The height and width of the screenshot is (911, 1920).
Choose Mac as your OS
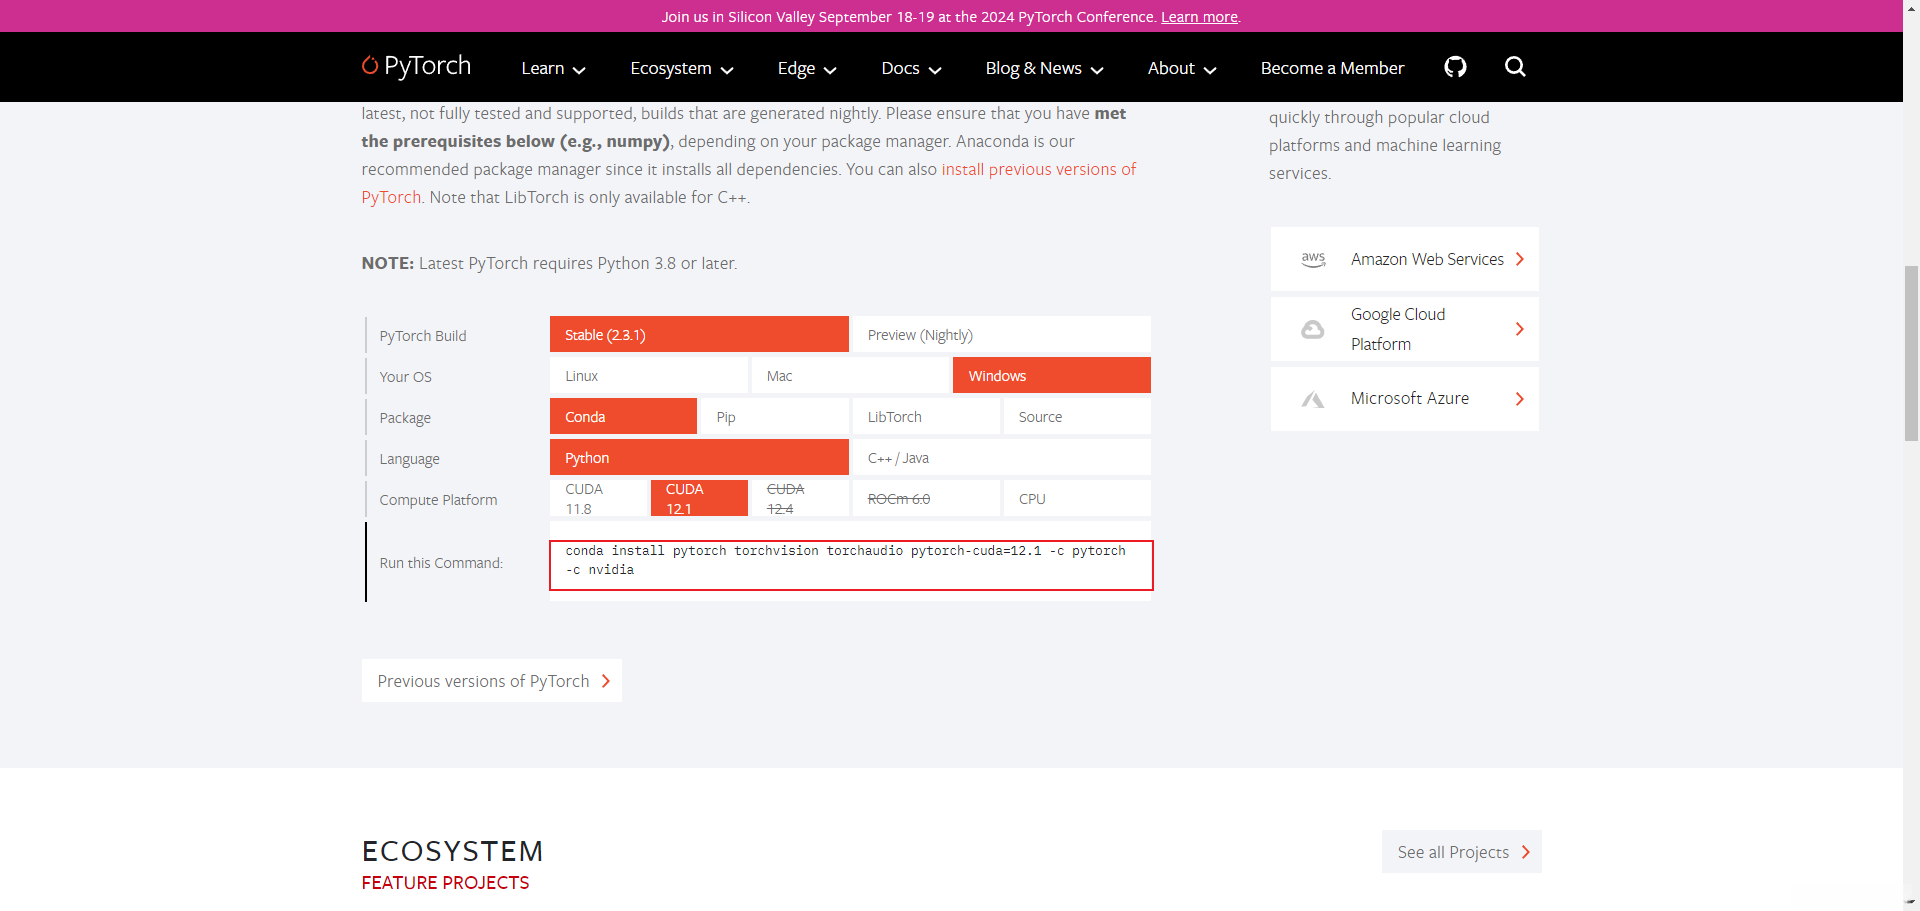(x=850, y=376)
